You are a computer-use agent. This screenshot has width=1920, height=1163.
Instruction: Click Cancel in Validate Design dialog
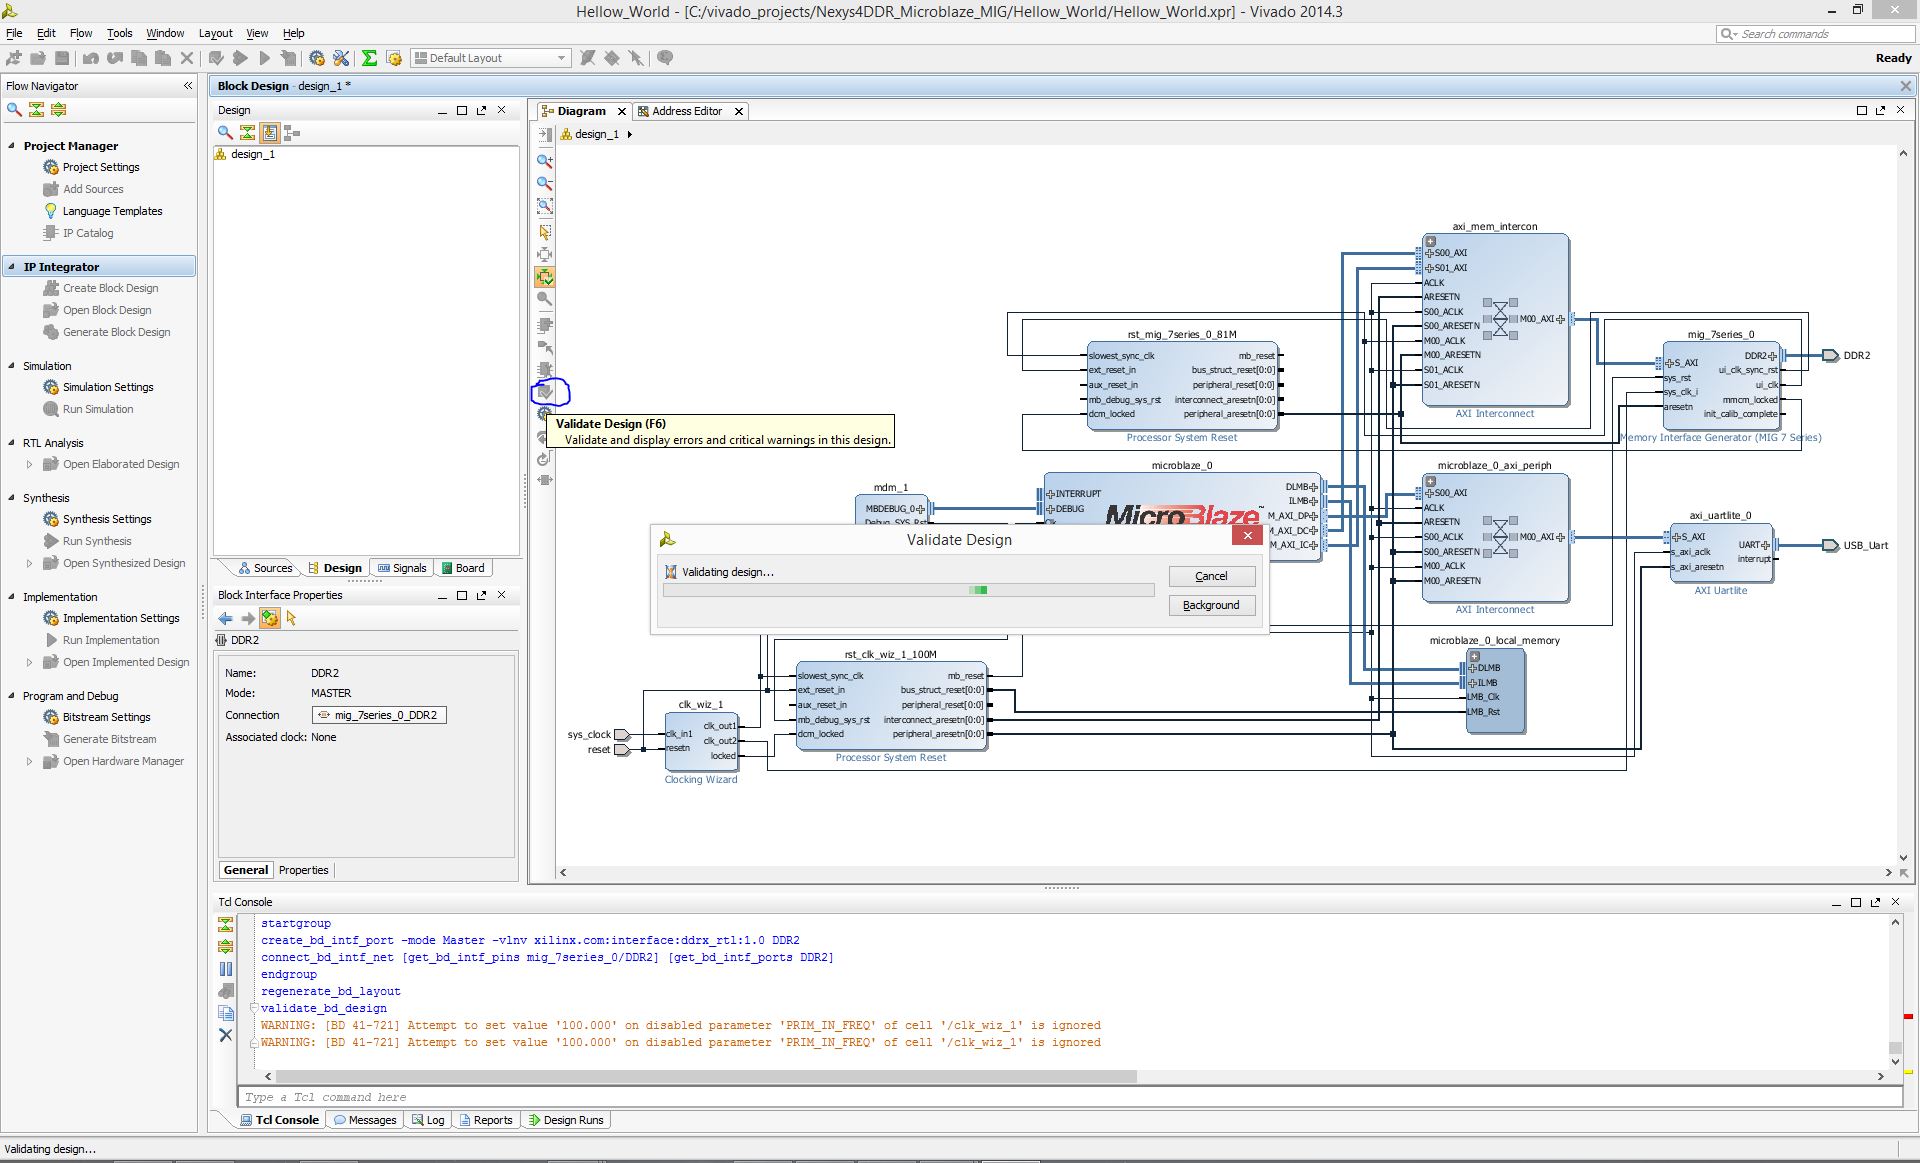click(1211, 576)
